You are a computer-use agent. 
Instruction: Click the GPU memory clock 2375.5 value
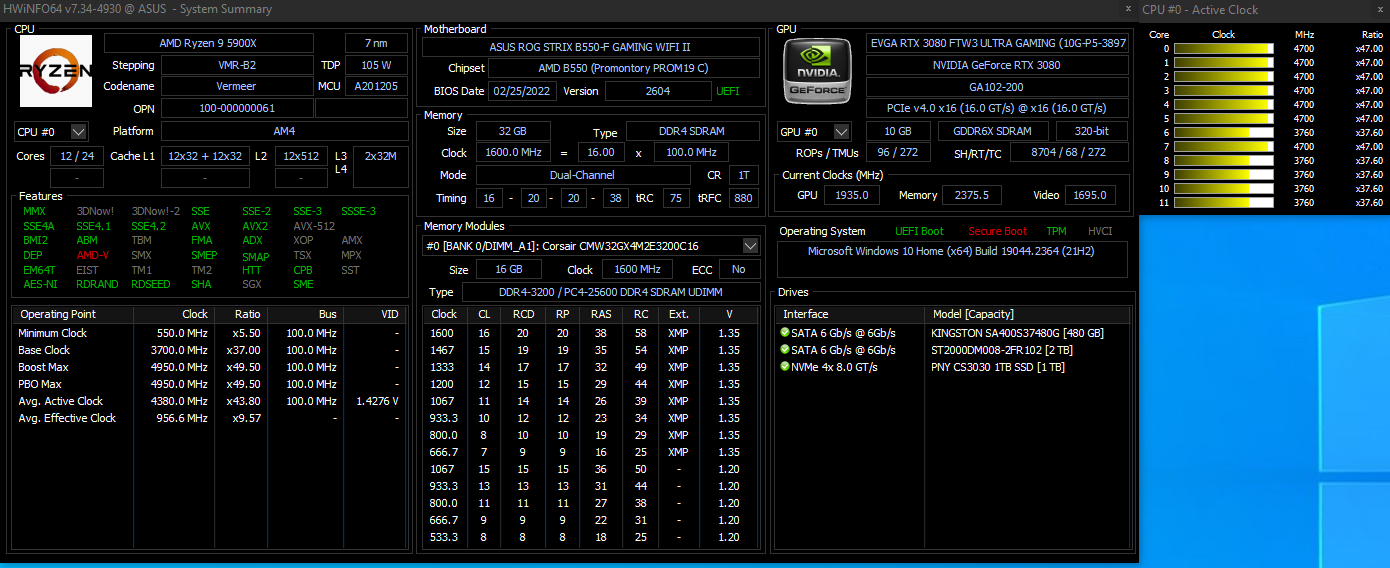pos(972,195)
